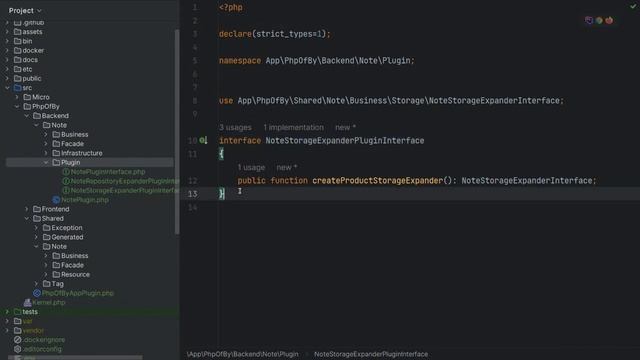Click interface name NoteStorageExpanderPluginInterface on line 10
The image size is (640, 360).
345,140
